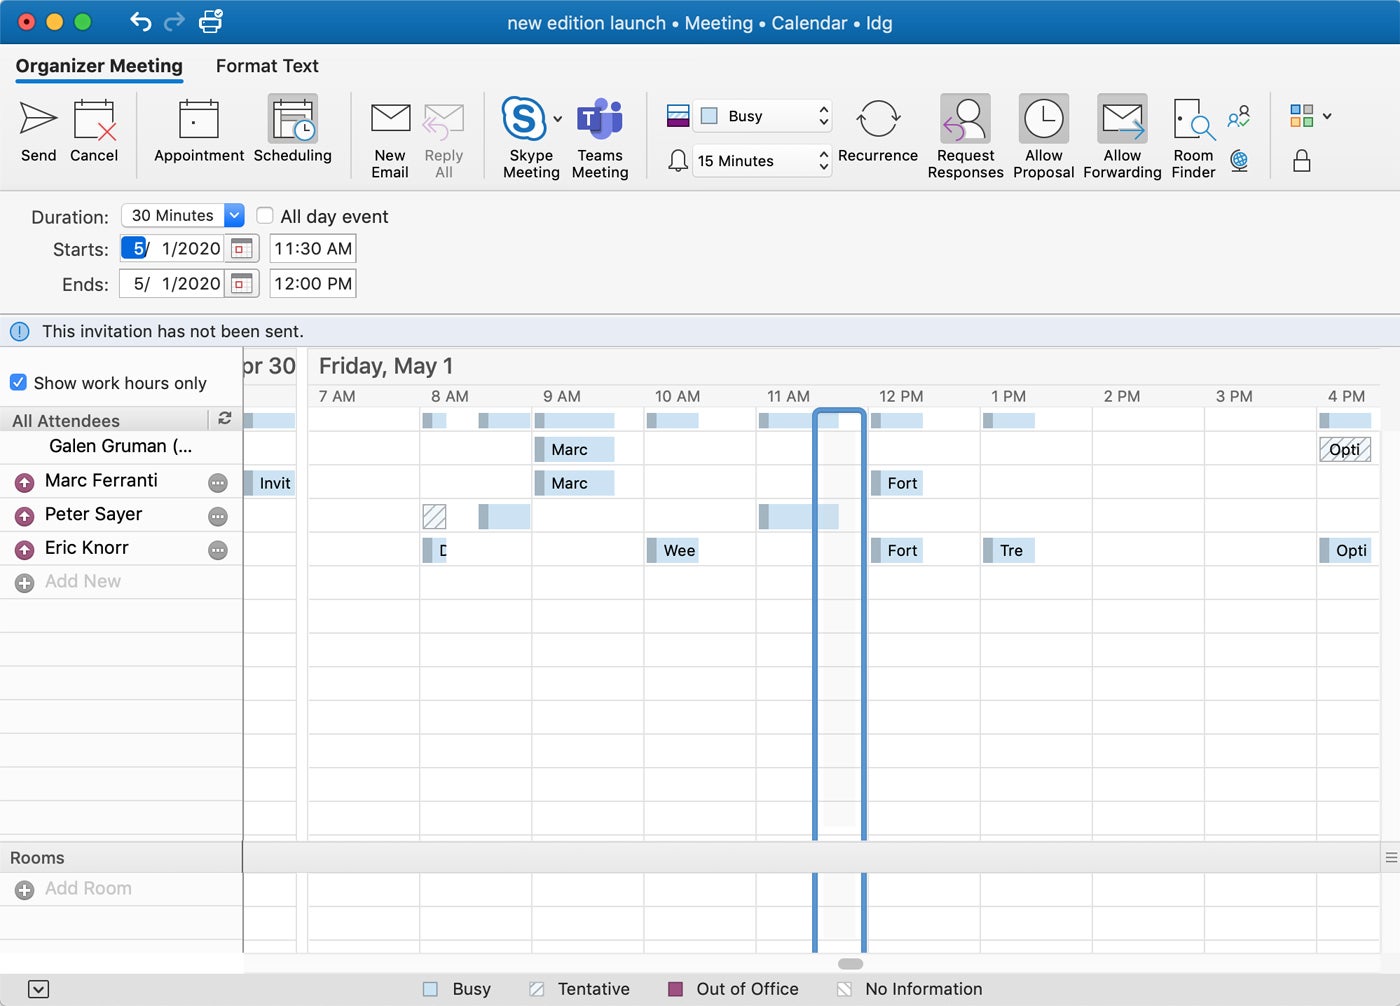
Task: Mark the meeting as private with lock icon
Action: point(1301,161)
